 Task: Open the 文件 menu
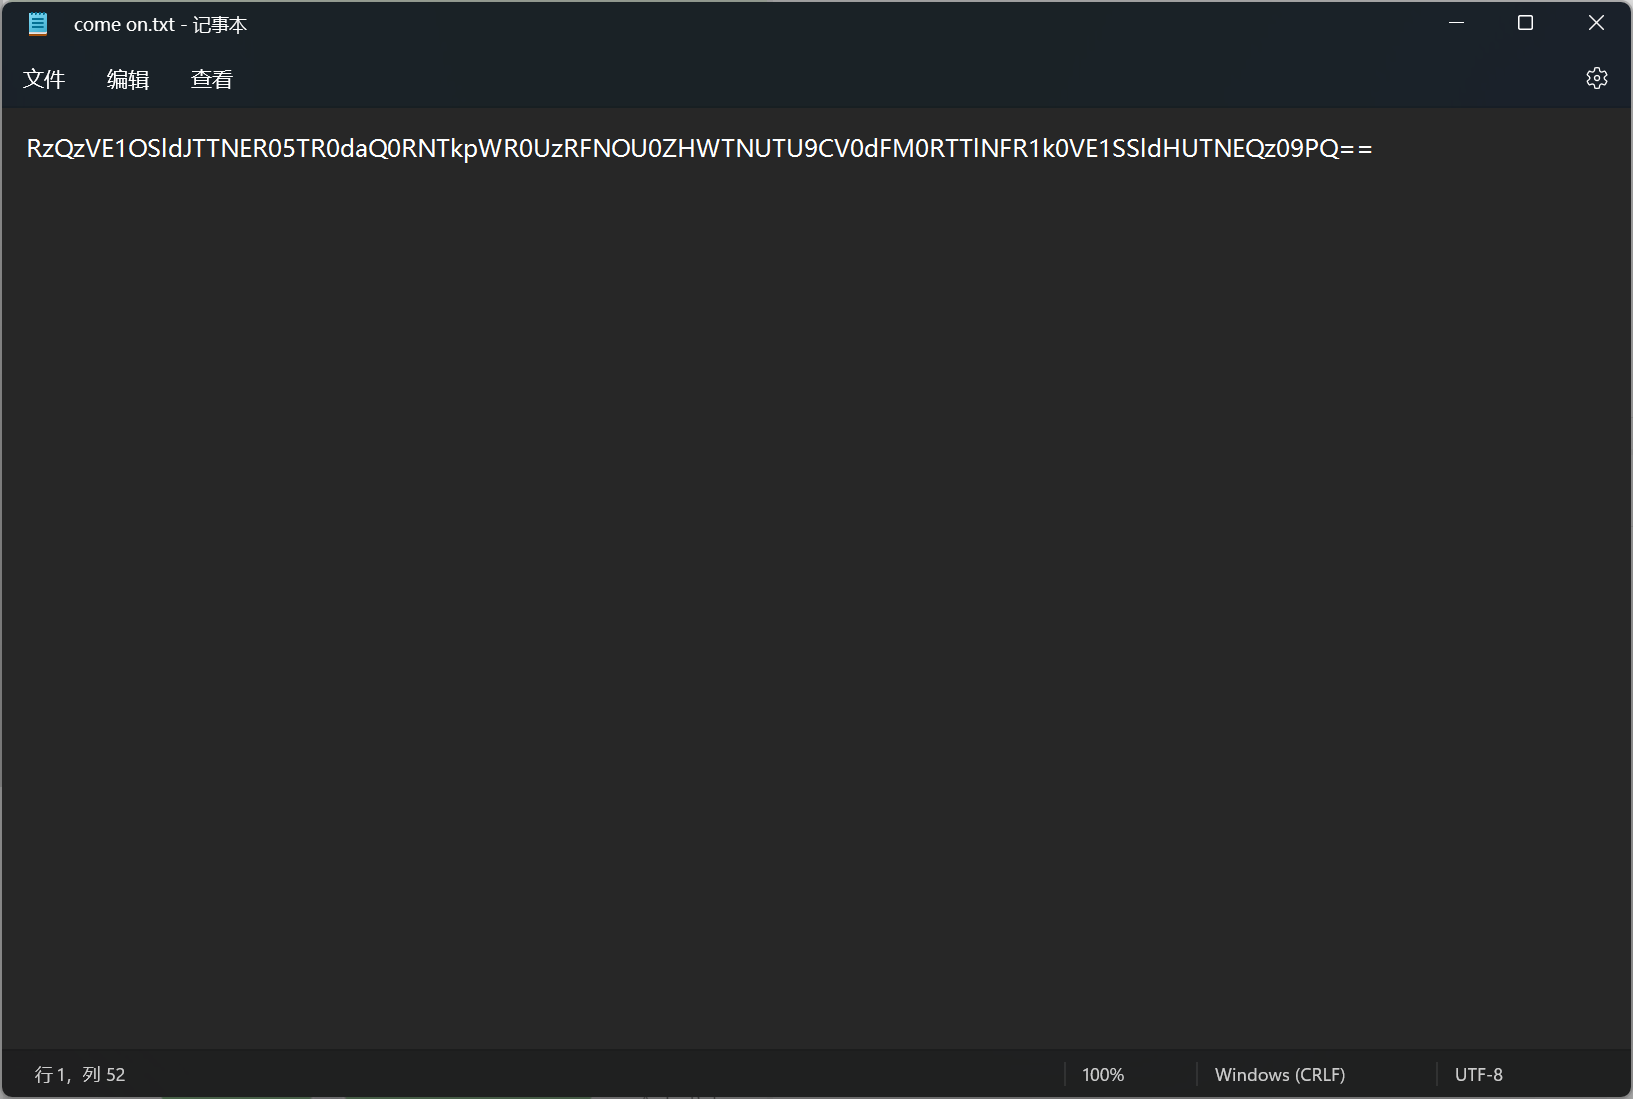tap(44, 79)
